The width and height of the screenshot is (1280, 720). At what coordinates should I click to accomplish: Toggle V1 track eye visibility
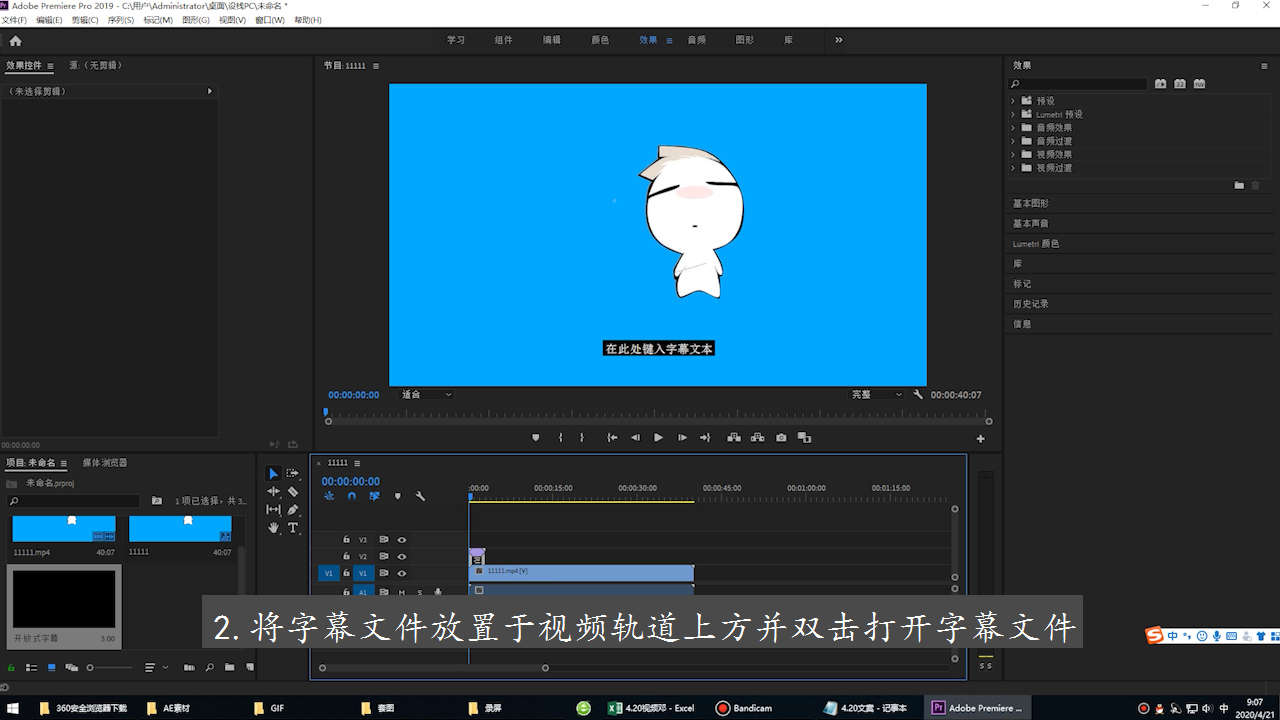401,573
